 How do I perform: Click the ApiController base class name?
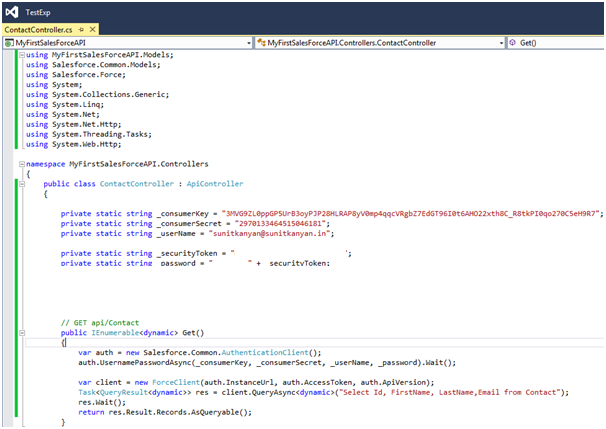(215, 184)
